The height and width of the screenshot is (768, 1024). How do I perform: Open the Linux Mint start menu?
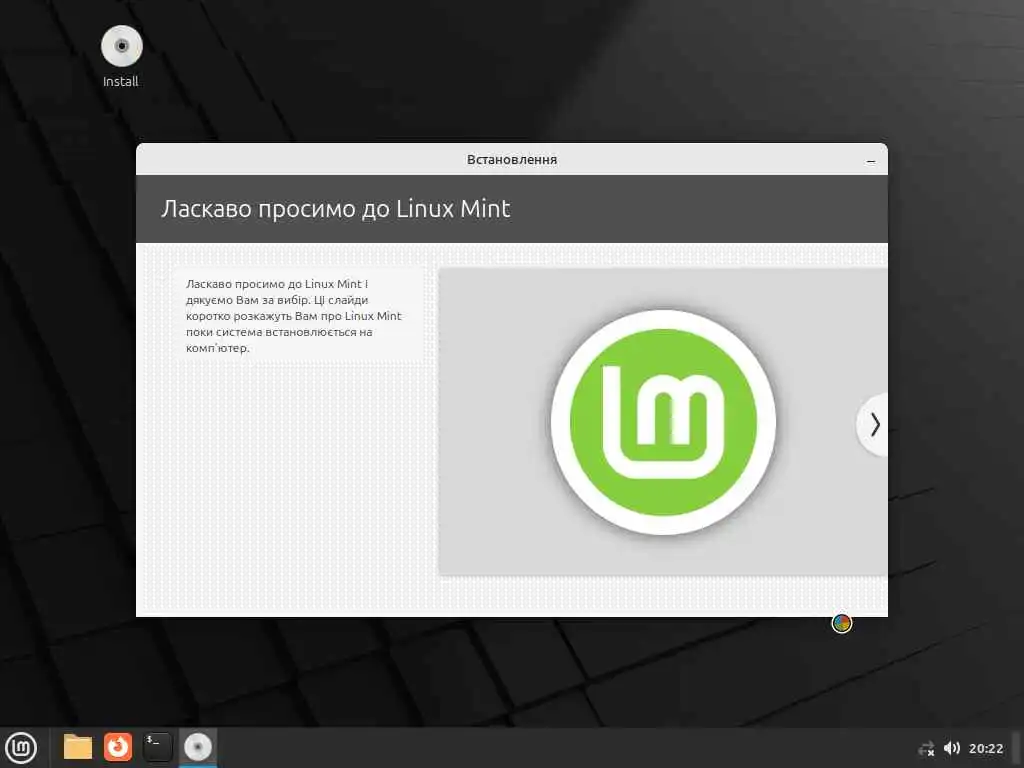click(21, 748)
